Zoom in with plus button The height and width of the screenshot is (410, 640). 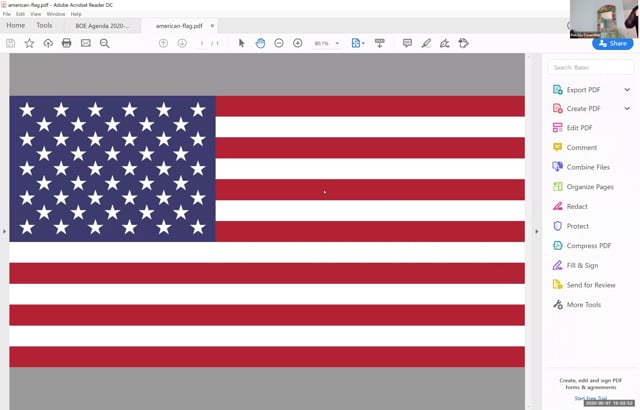click(298, 43)
